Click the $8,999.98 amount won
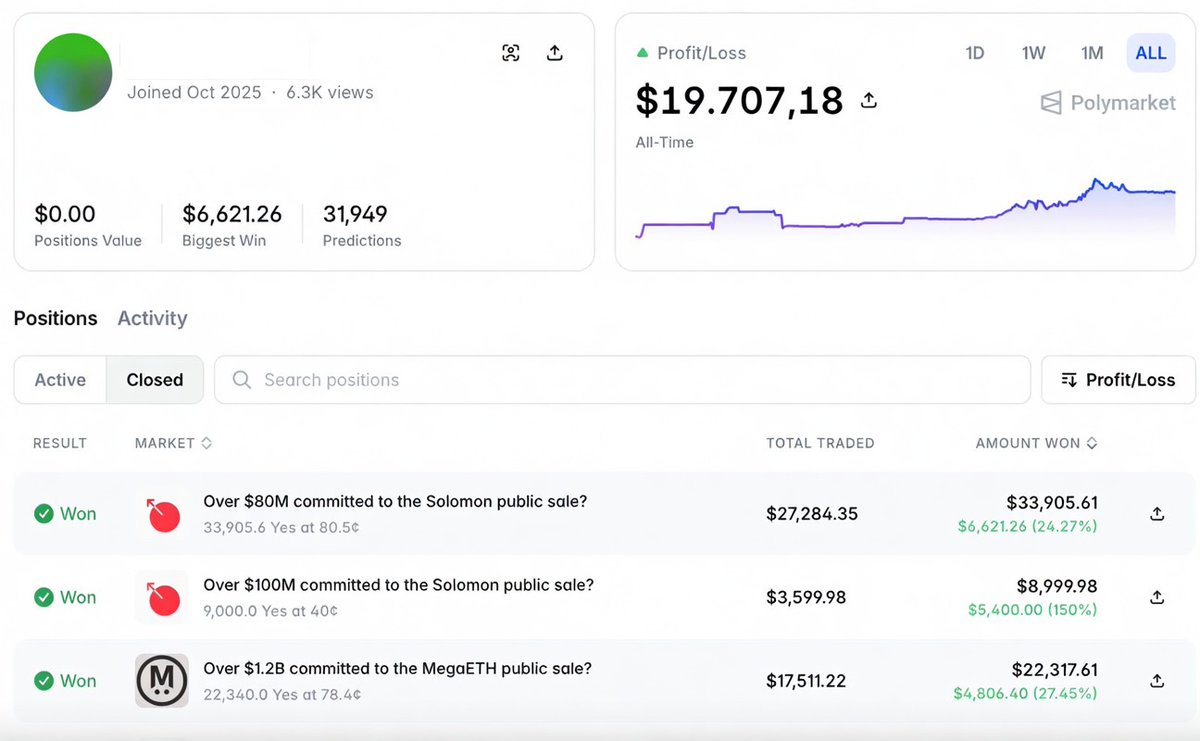 pos(1058,586)
